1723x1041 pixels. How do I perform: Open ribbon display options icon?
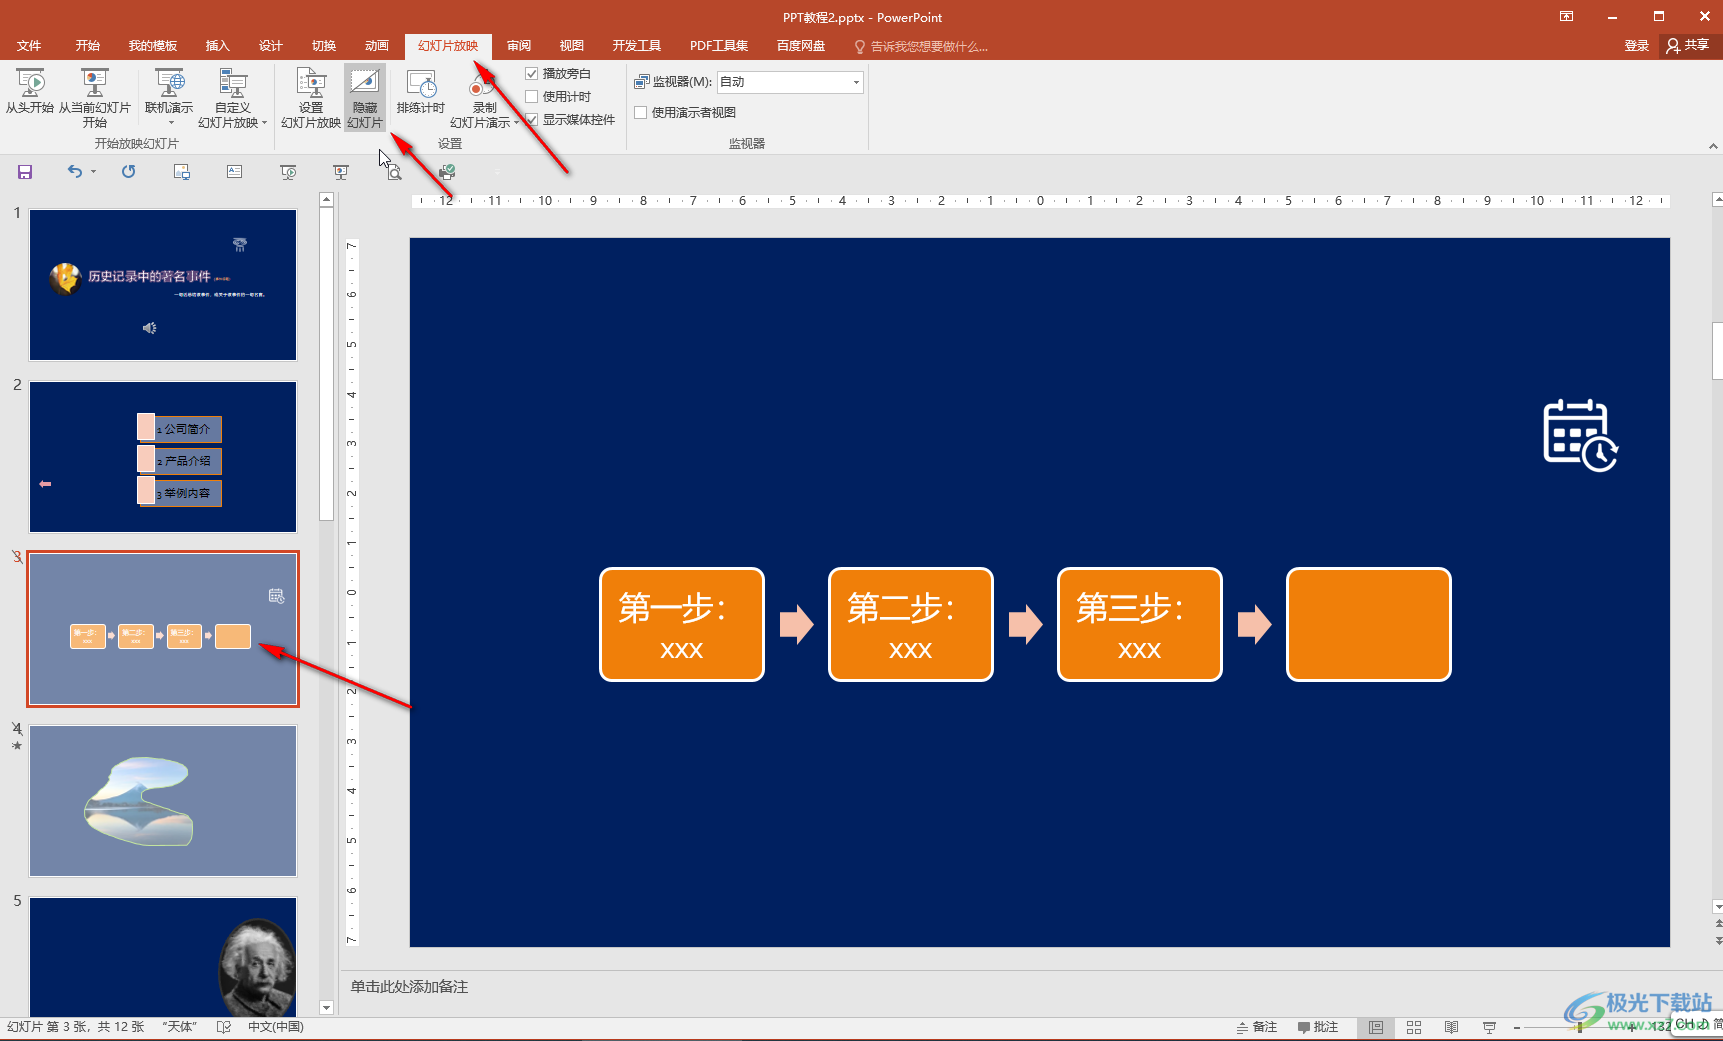tap(1566, 16)
